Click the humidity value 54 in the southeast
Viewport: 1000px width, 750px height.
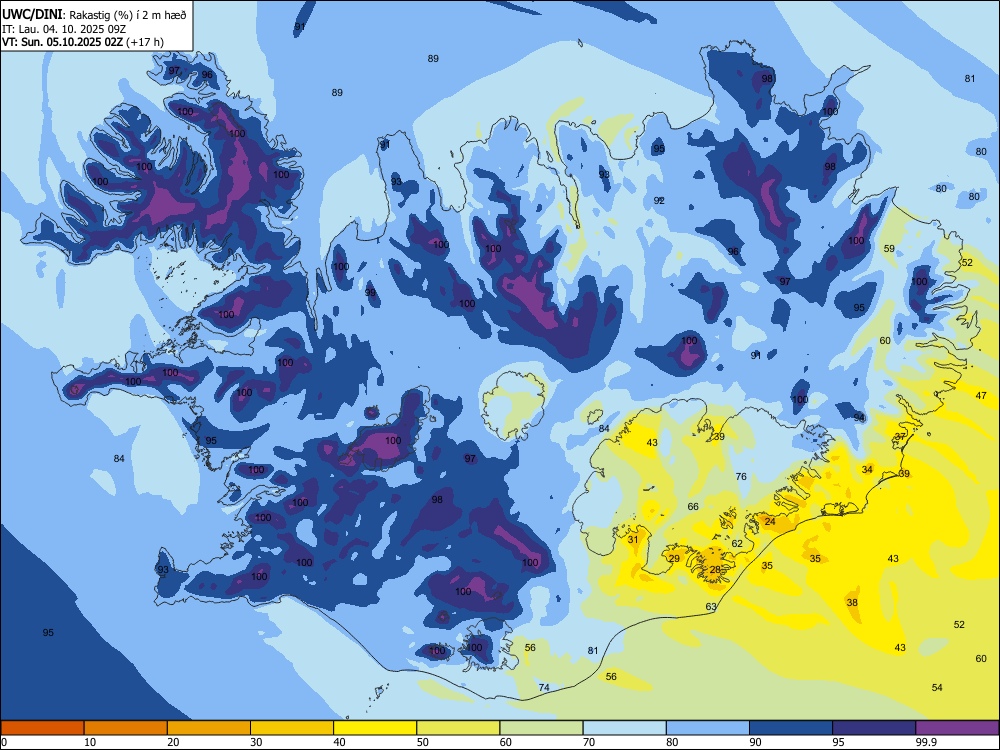click(x=937, y=687)
